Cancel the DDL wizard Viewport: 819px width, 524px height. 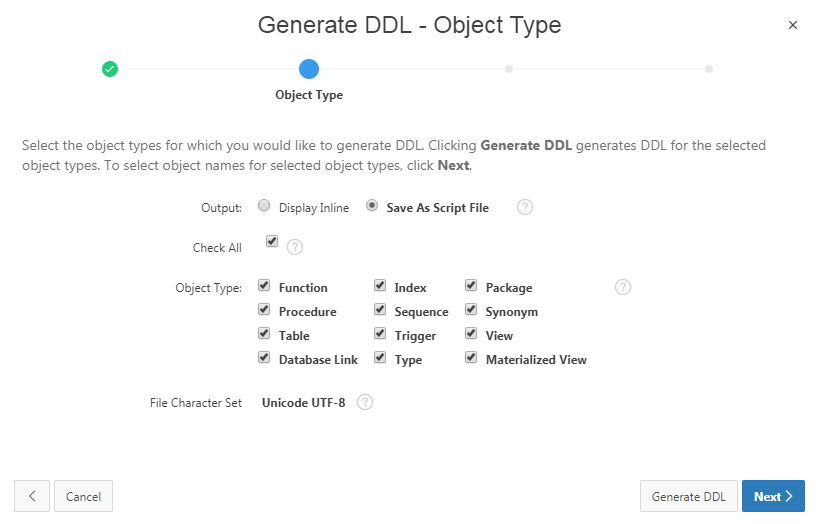point(83,496)
